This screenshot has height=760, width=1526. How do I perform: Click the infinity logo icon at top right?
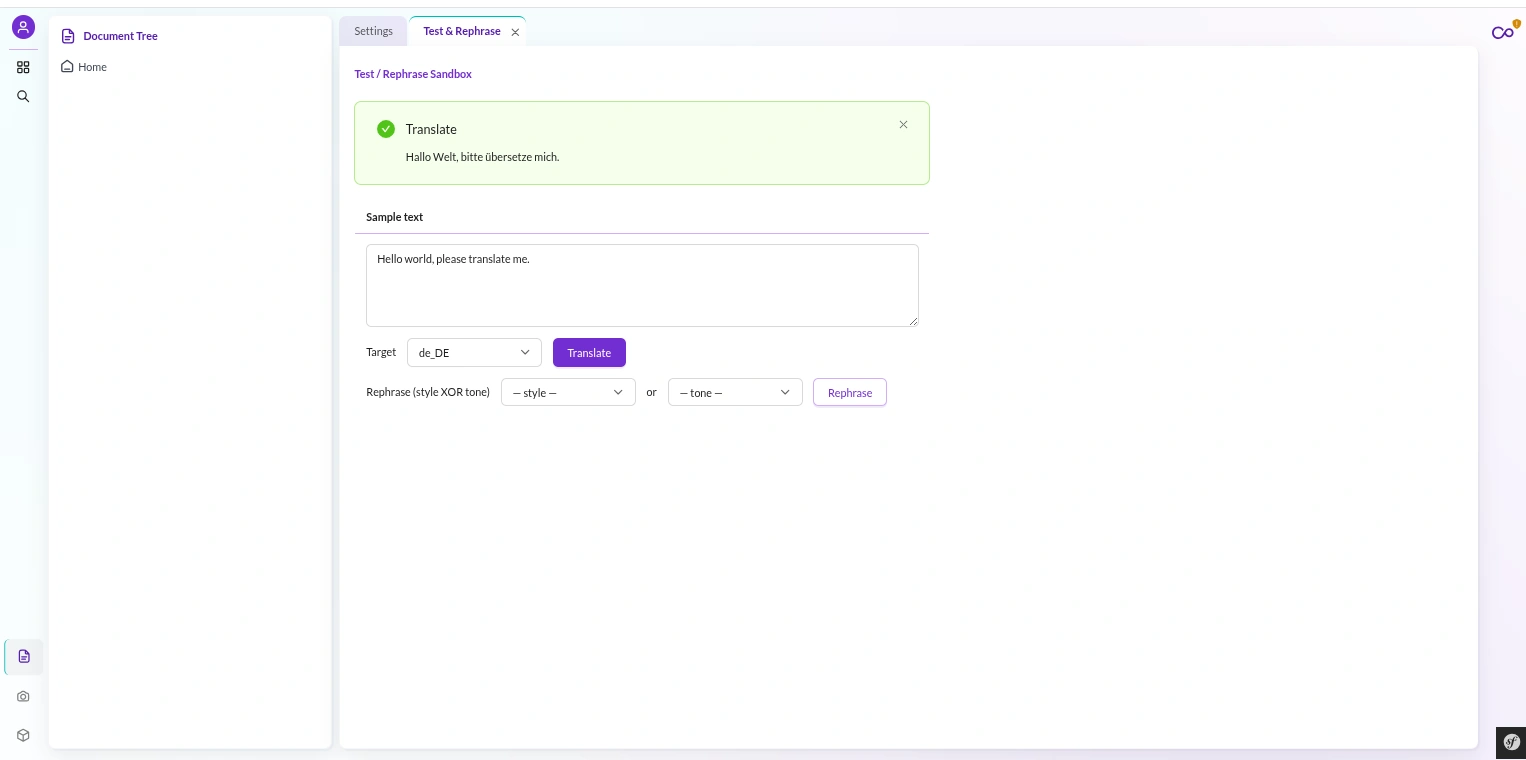point(1502,33)
